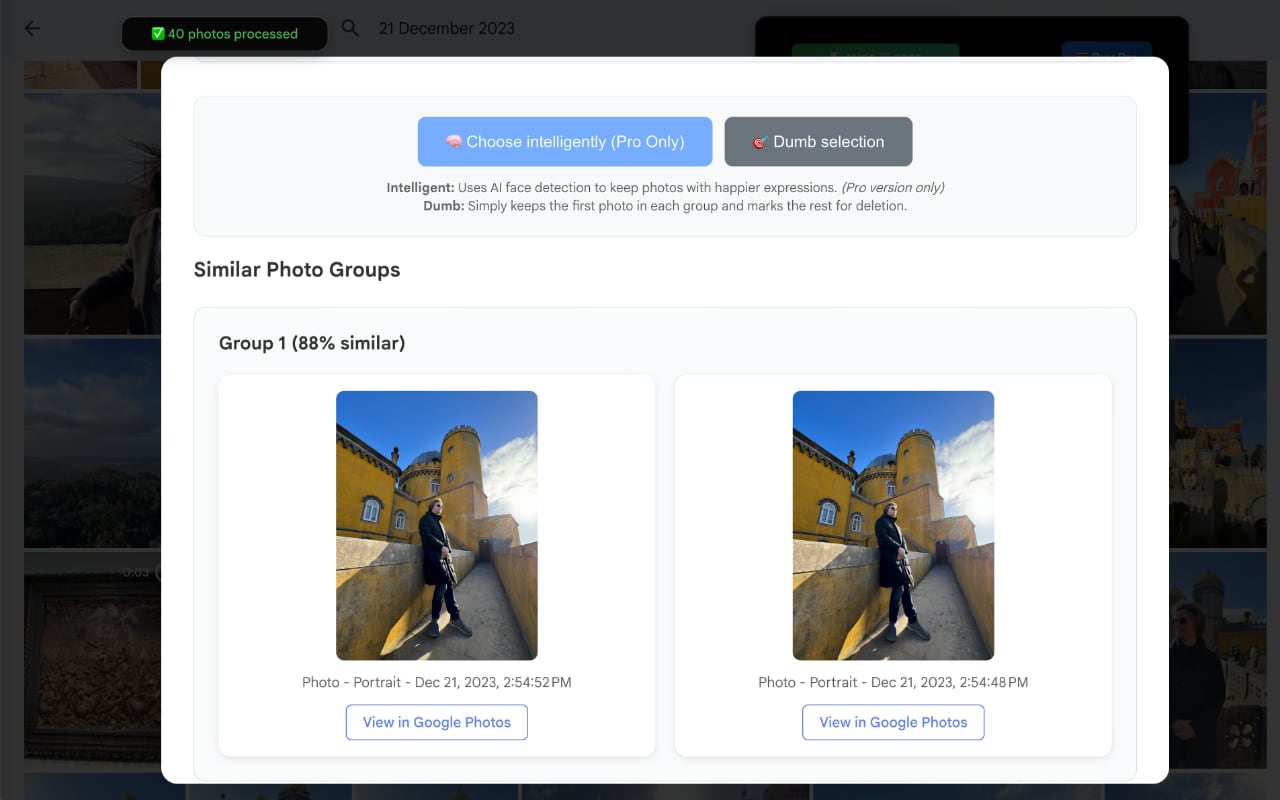Select the 'Group 1 (88% similar)' header
The width and height of the screenshot is (1280, 800).
tap(311, 343)
